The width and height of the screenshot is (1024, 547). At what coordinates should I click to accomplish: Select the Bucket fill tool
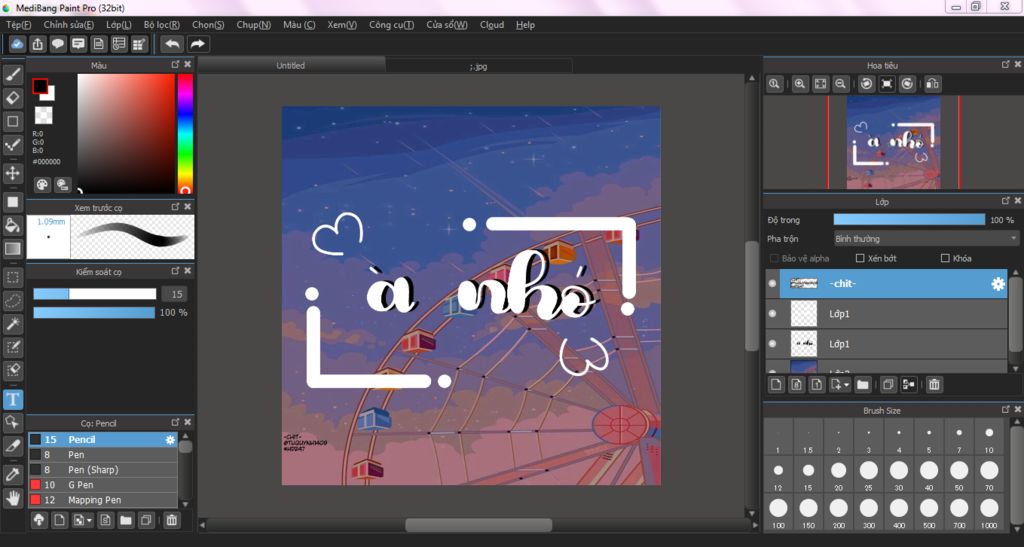12,225
